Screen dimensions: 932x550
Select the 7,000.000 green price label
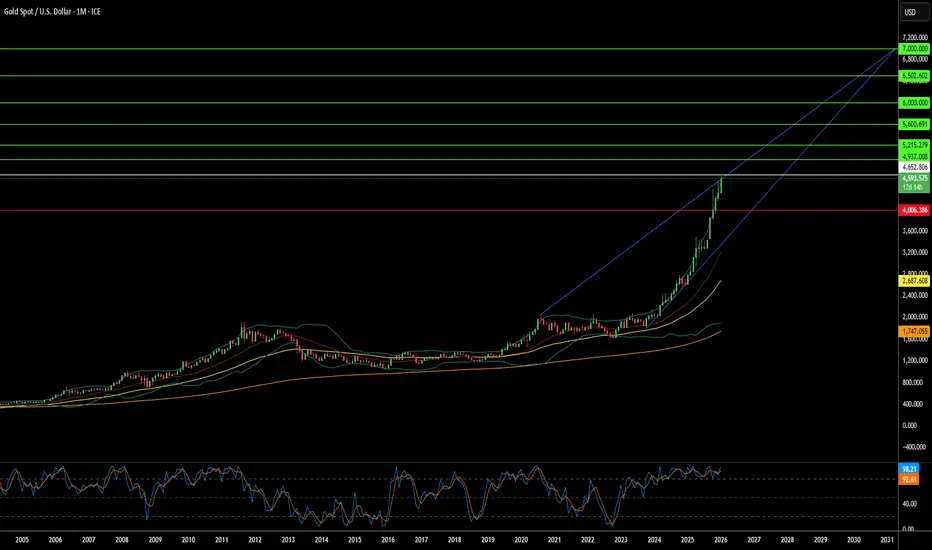[915, 49]
